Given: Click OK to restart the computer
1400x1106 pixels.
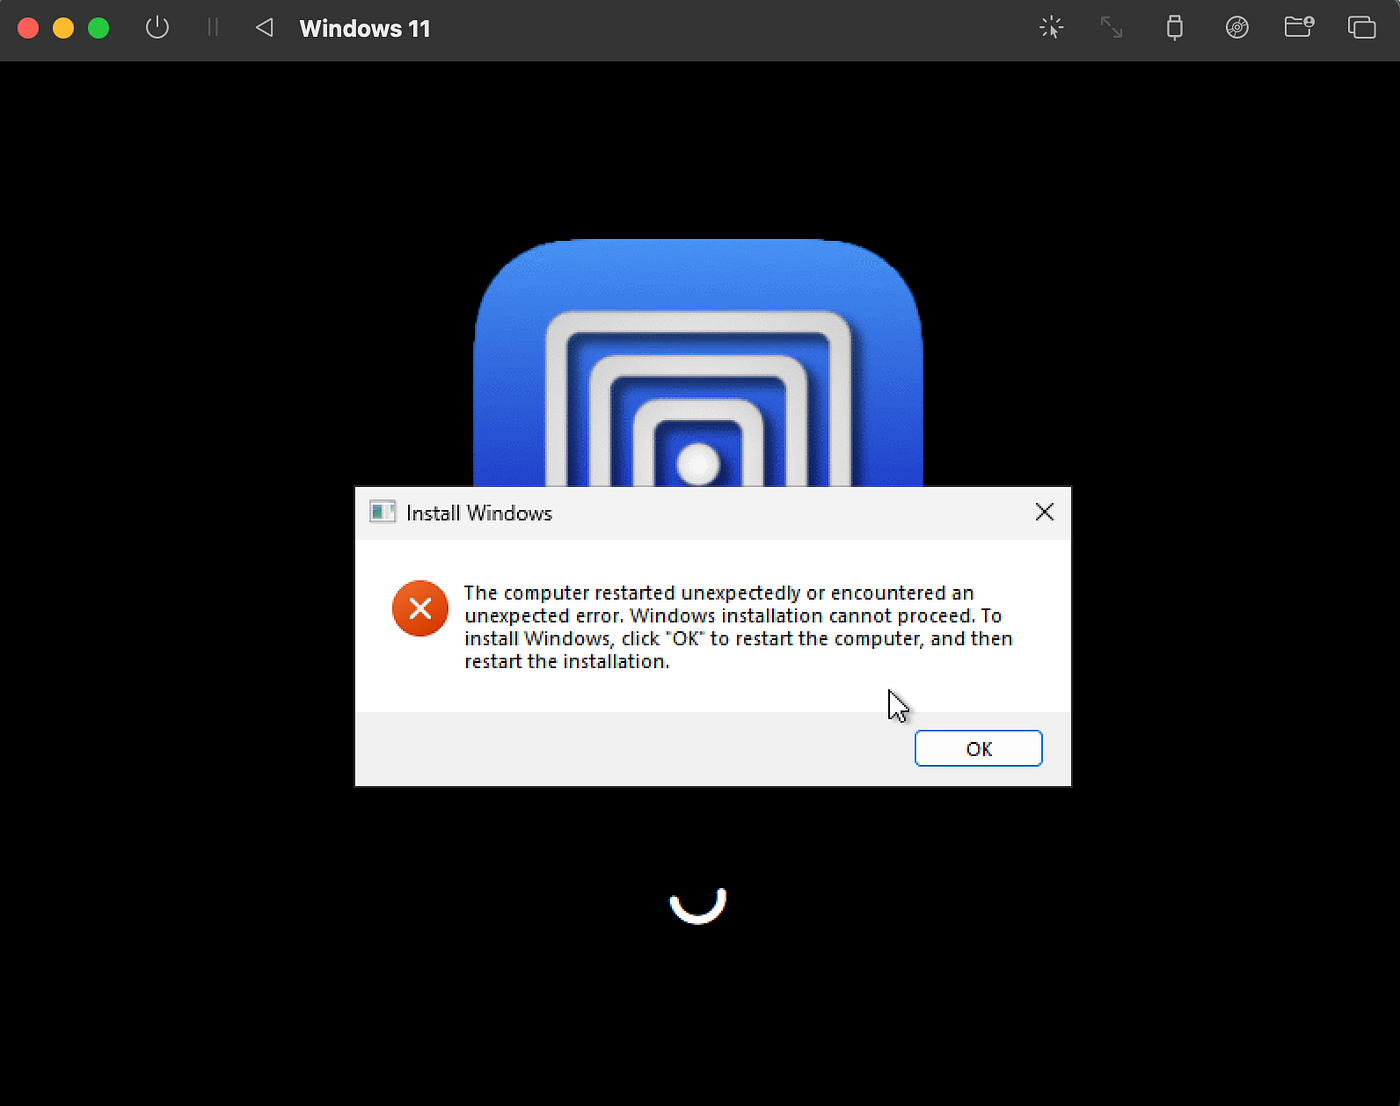Looking at the screenshot, I should (x=978, y=749).
